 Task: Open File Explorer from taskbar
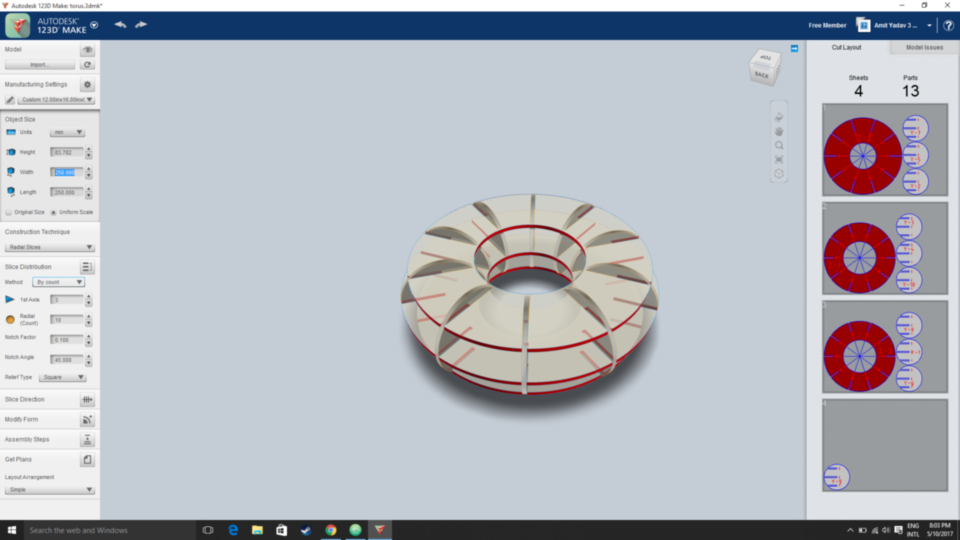click(257, 530)
